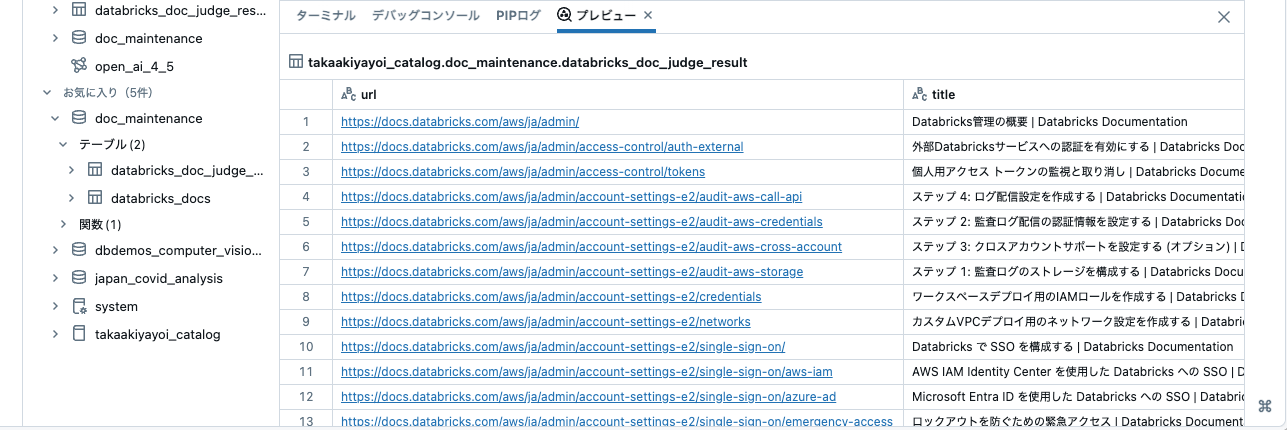Viewport: 1287px width, 430px height.
Task: Open the audit-aws-cross-account link
Action: point(591,247)
